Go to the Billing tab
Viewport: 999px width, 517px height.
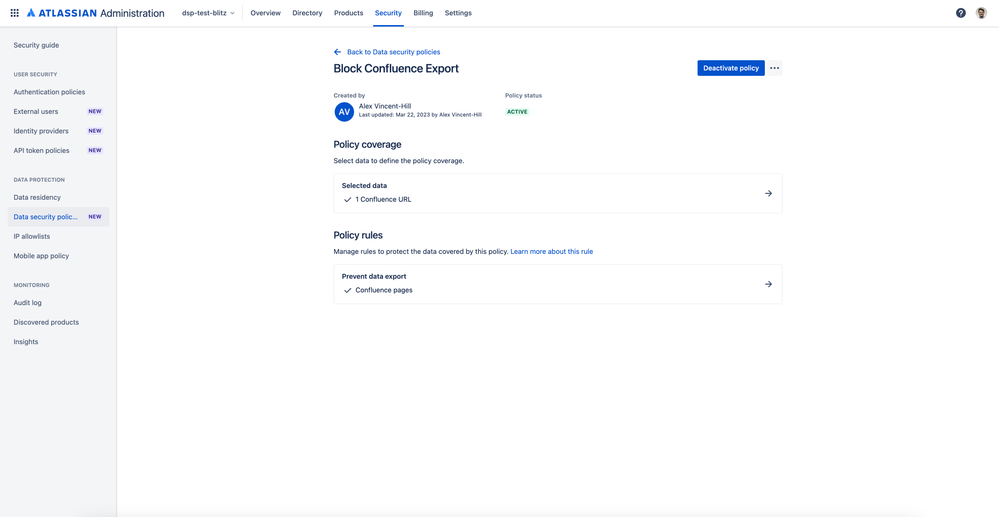423,13
